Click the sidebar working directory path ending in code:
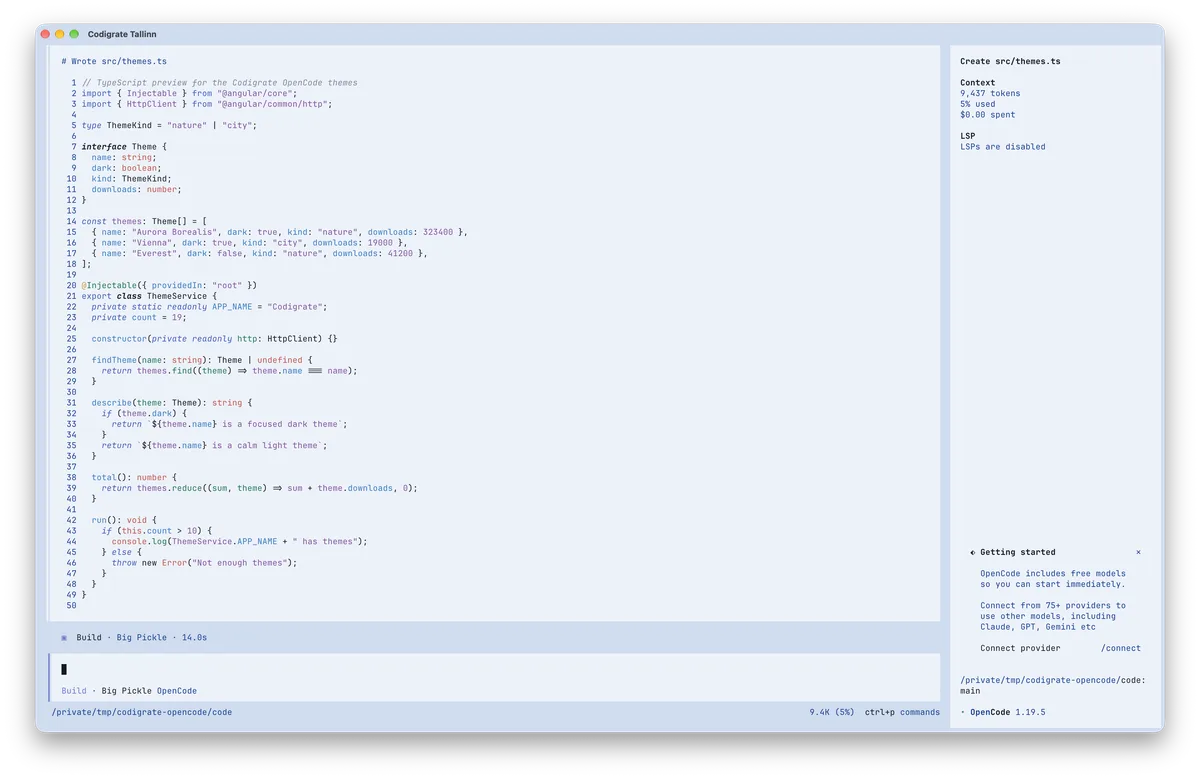 (x=1053, y=680)
